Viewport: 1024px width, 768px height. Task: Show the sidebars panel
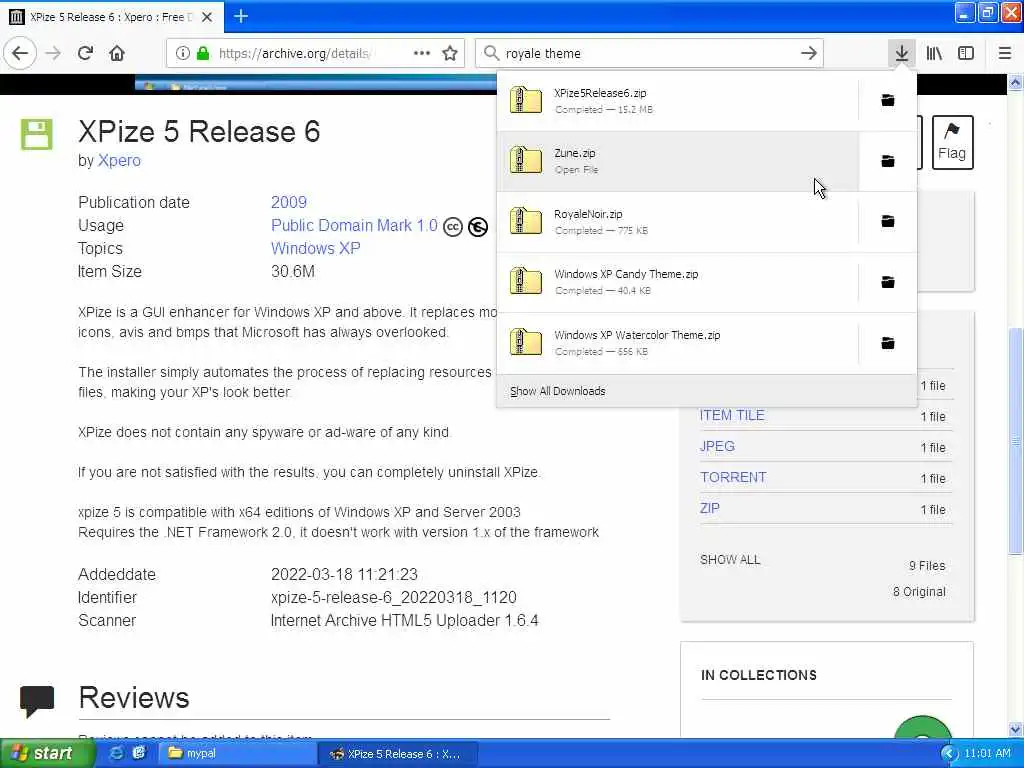[966, 53]
